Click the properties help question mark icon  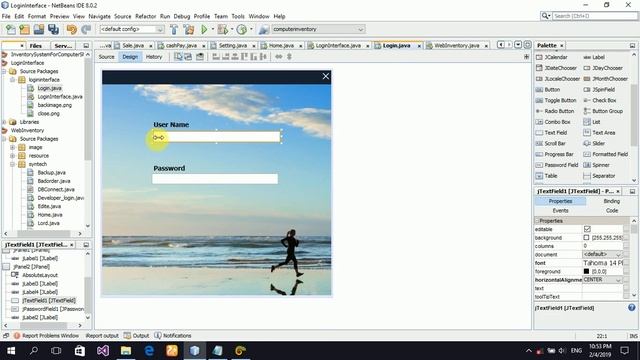coord(631,308)
